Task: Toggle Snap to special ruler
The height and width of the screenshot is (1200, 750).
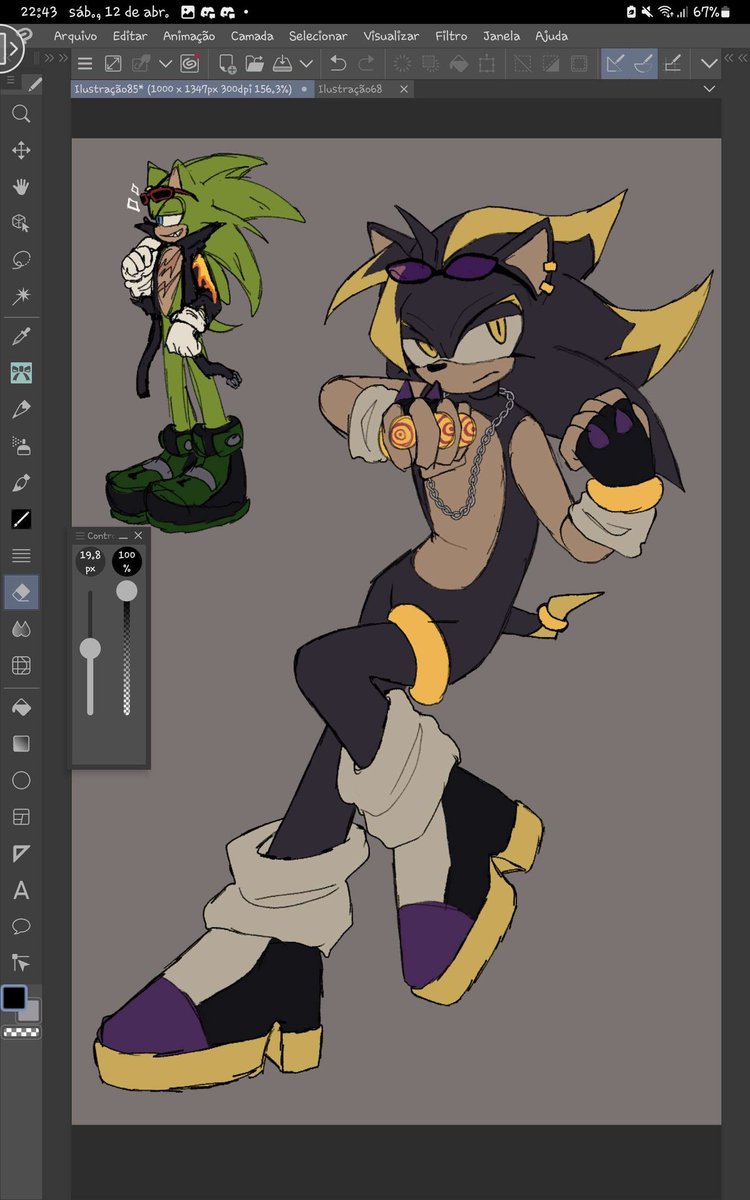Action: point(643,64)
